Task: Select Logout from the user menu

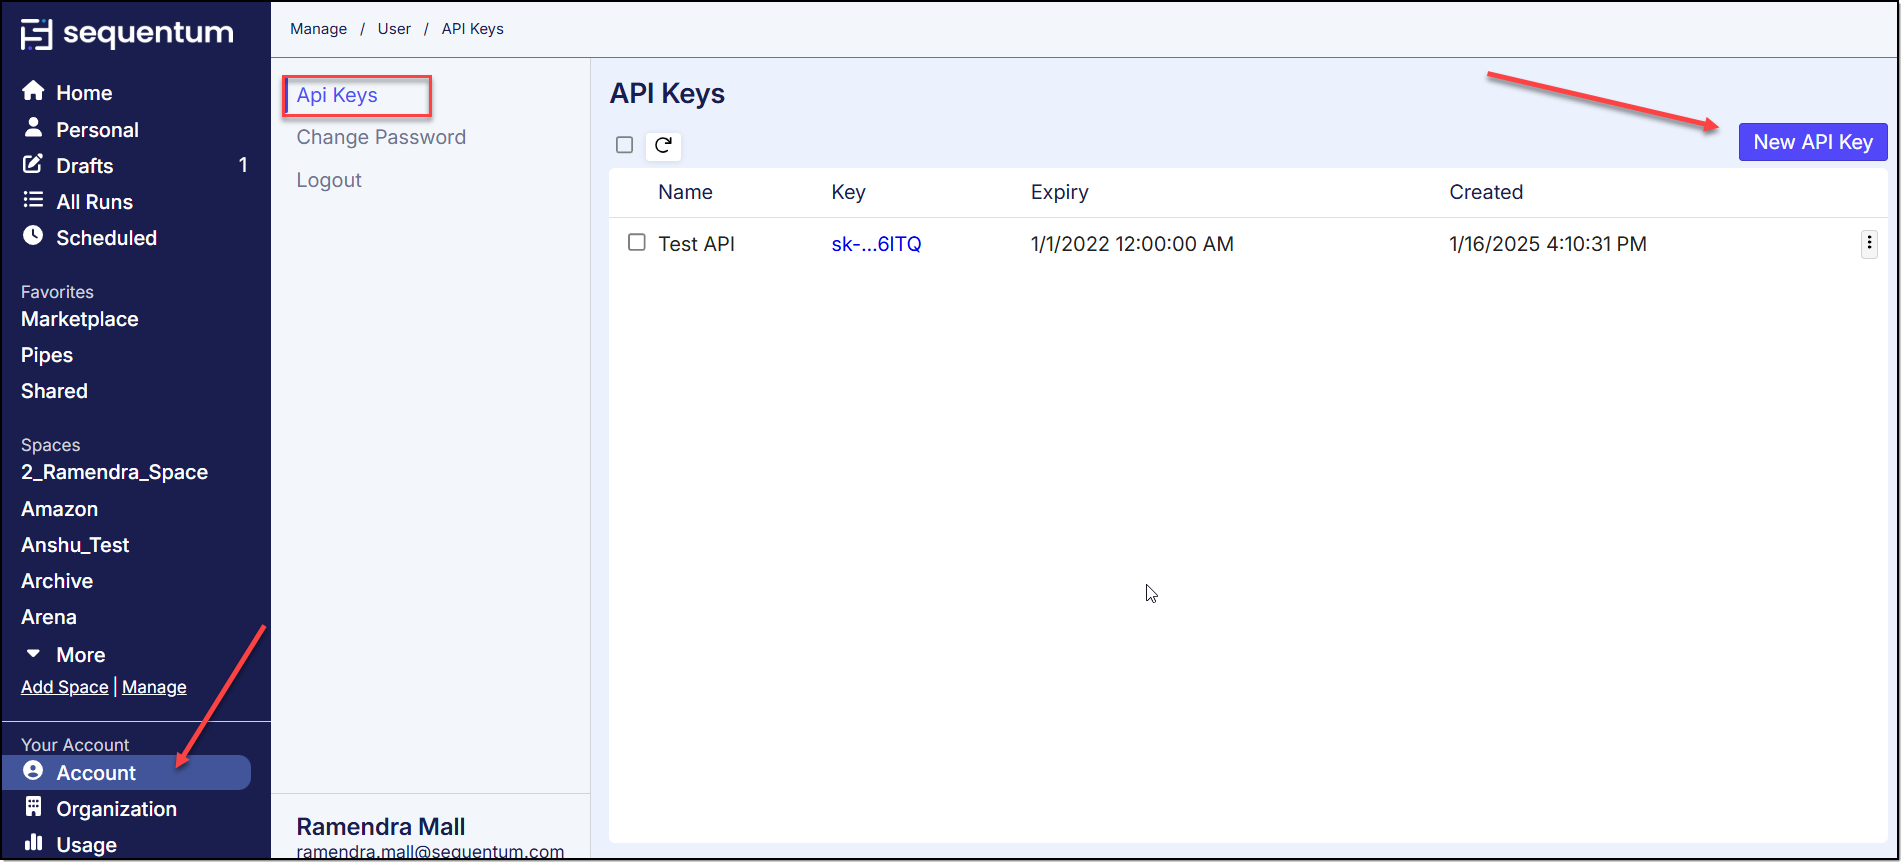Action: 329,181
